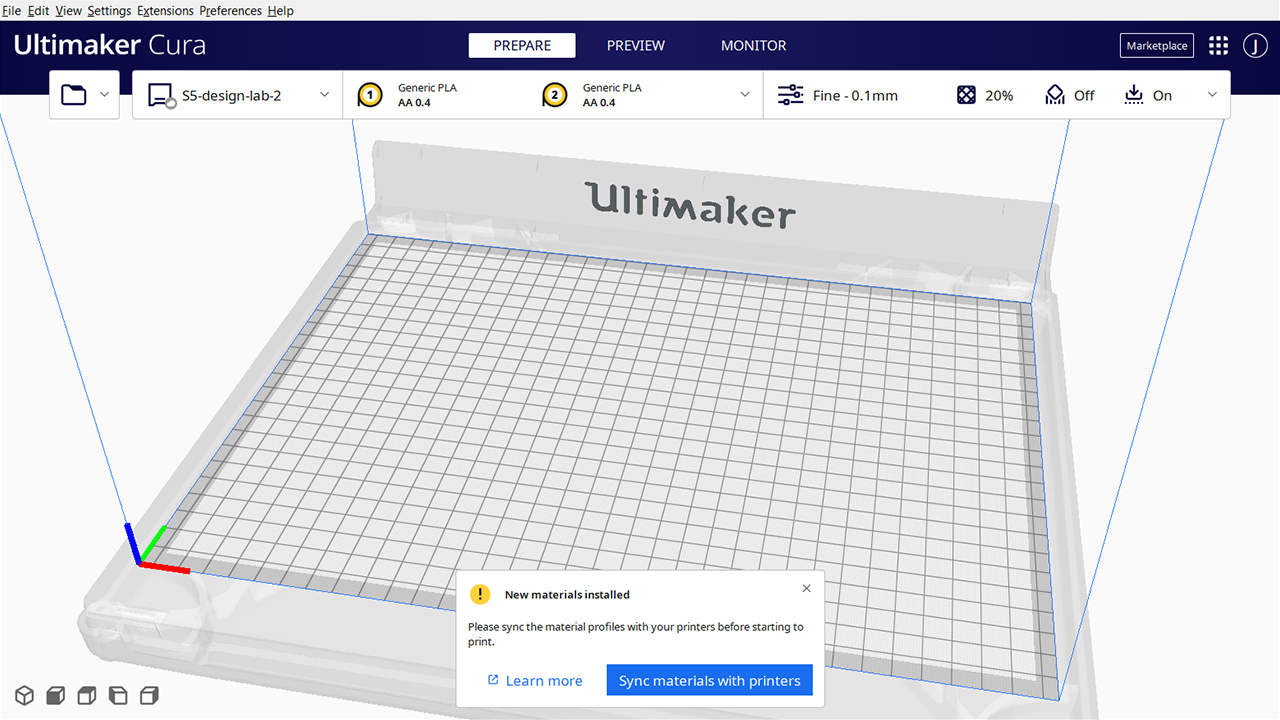
Task: Click the support Off label
Action: pyautogui.click(x=1084, y=96)
